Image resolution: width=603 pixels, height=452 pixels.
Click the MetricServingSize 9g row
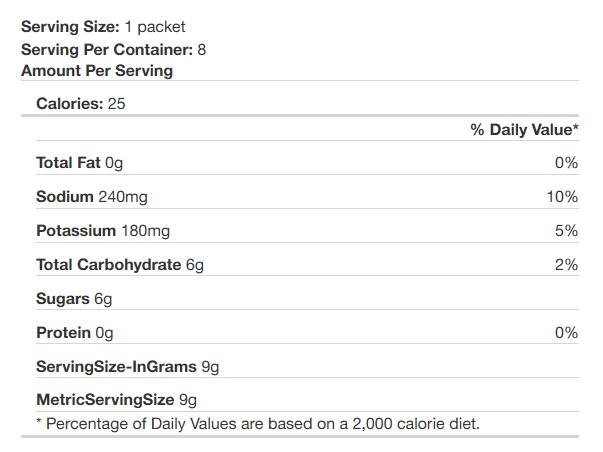pyautogui.click(x=308, y=400)
